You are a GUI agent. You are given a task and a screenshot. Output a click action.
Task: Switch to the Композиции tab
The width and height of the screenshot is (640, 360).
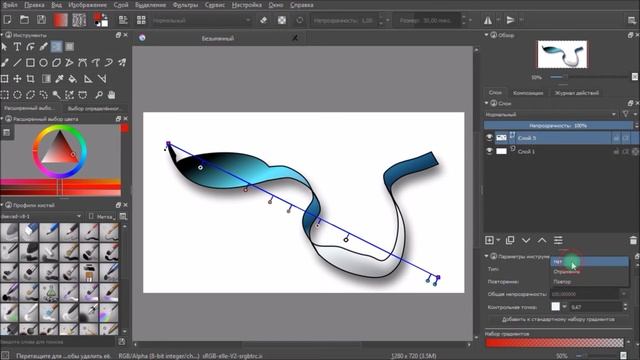(x=528, y=93)
